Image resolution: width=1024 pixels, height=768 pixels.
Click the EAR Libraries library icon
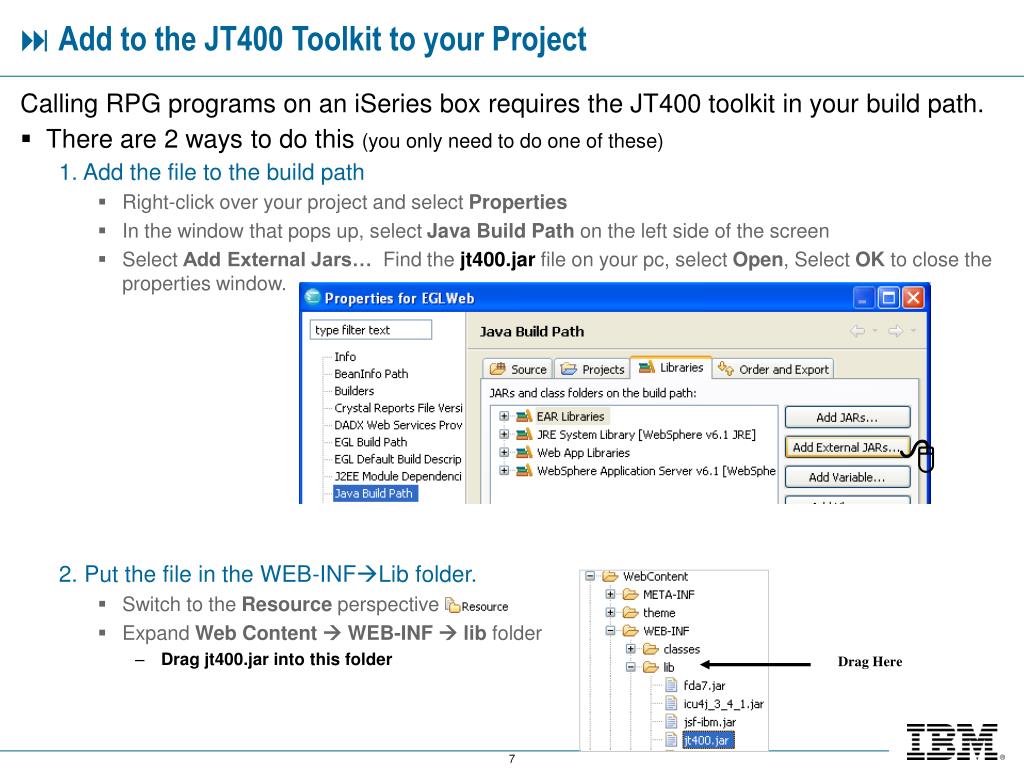click(x=524, y=416)
